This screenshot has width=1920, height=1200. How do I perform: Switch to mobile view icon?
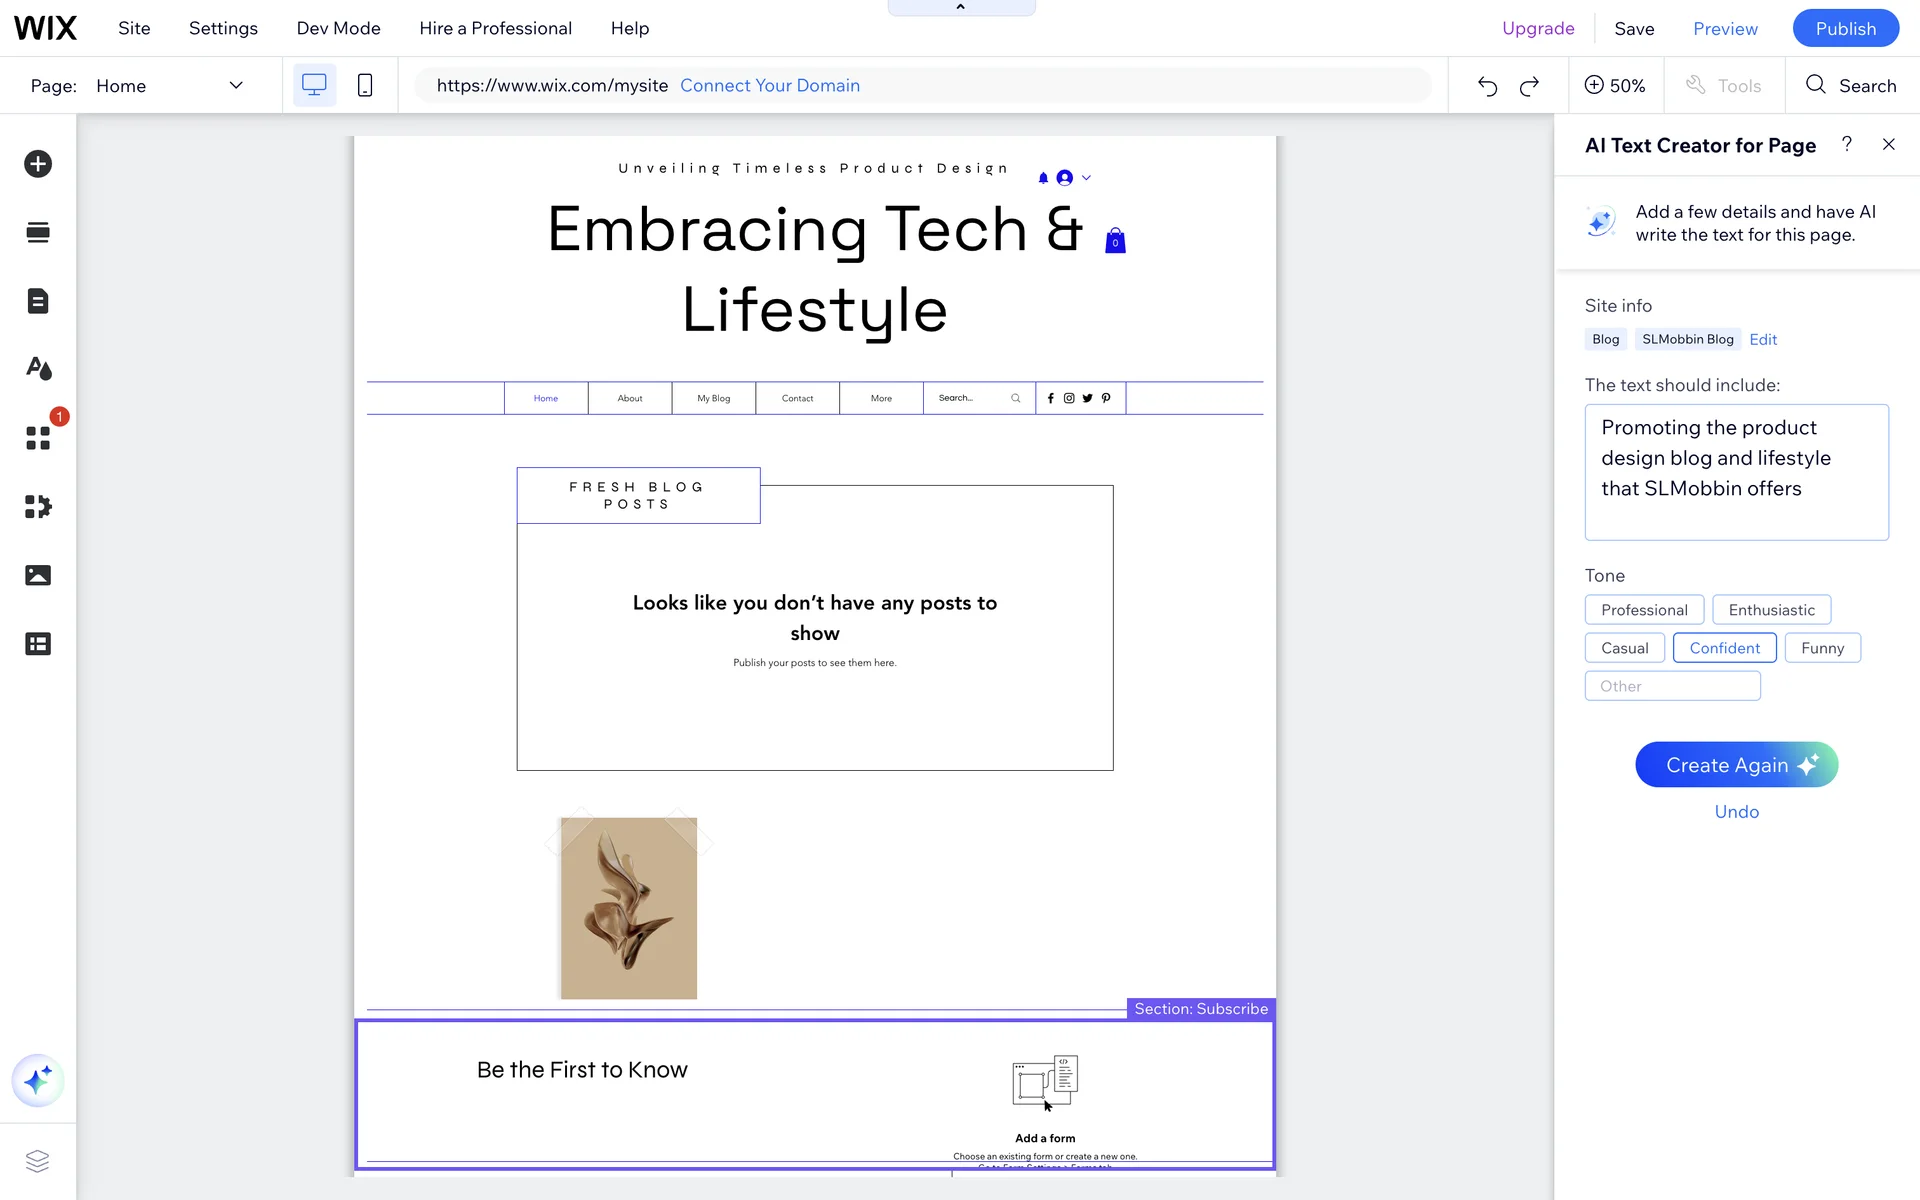pos(365,85)
